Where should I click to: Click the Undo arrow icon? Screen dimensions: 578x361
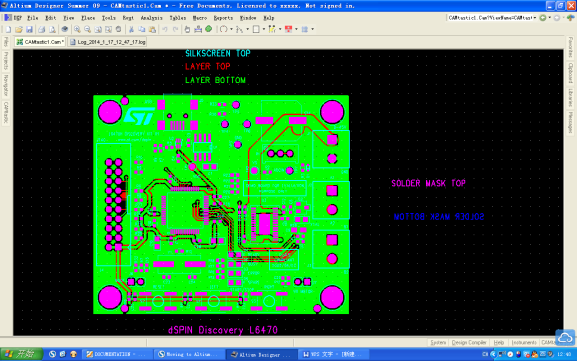pyautogui.click(x=165, y=29)
